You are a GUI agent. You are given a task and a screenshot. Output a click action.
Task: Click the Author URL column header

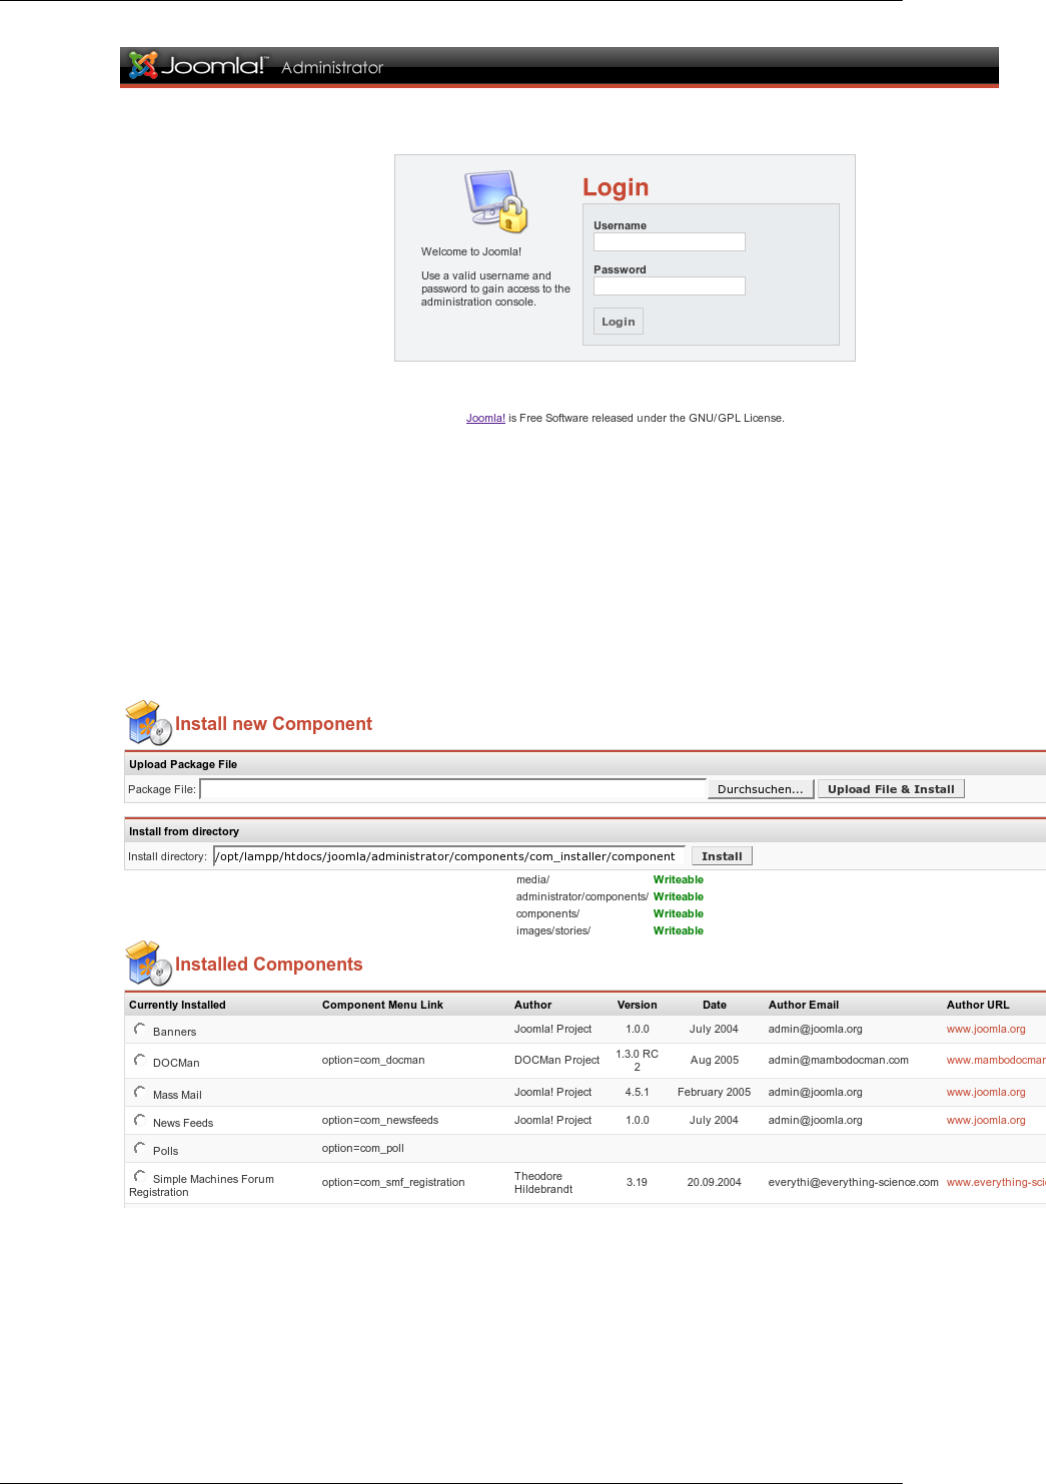point(978,1005)
